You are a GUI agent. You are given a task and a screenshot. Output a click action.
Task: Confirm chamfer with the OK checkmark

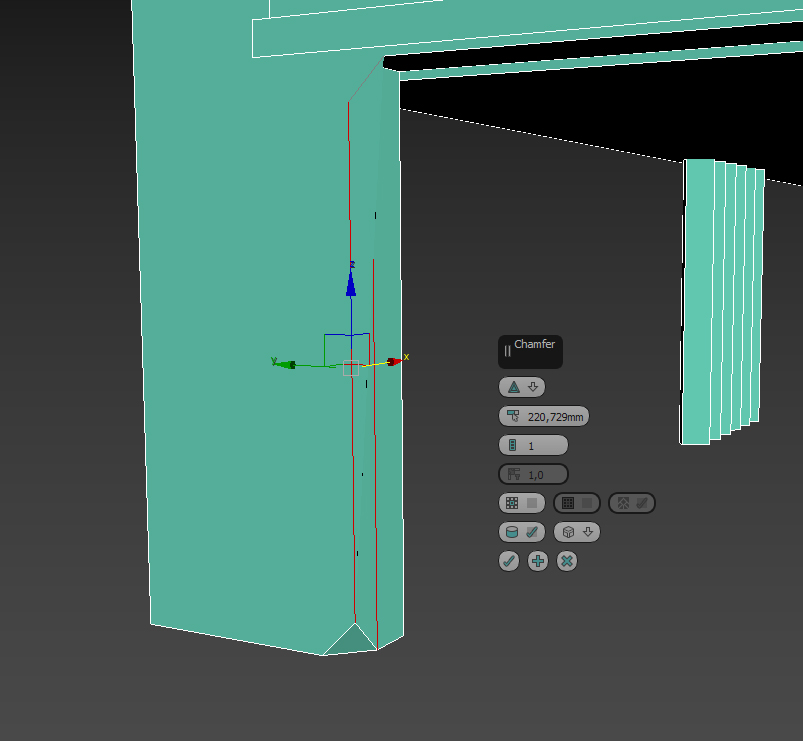[x=509, y=561]
